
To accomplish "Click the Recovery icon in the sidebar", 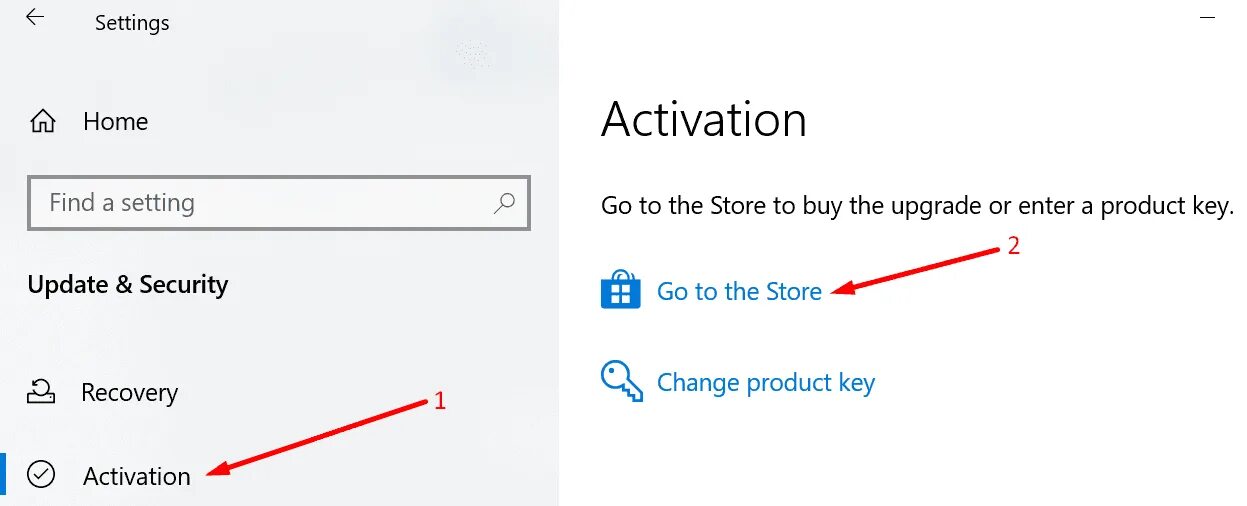I will (x=41, y=391).
